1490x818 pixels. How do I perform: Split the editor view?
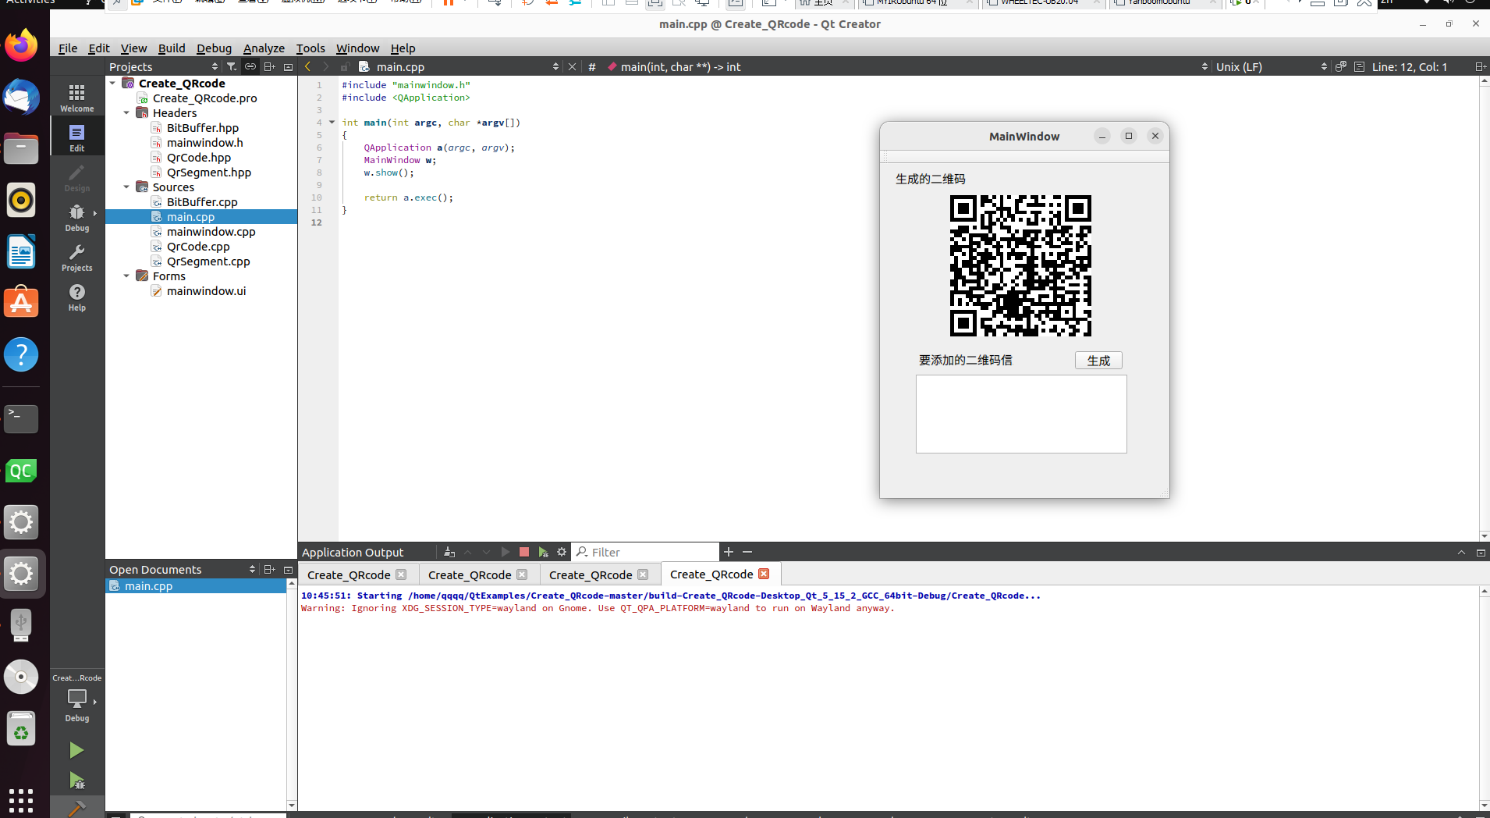tap(1480, 67)
